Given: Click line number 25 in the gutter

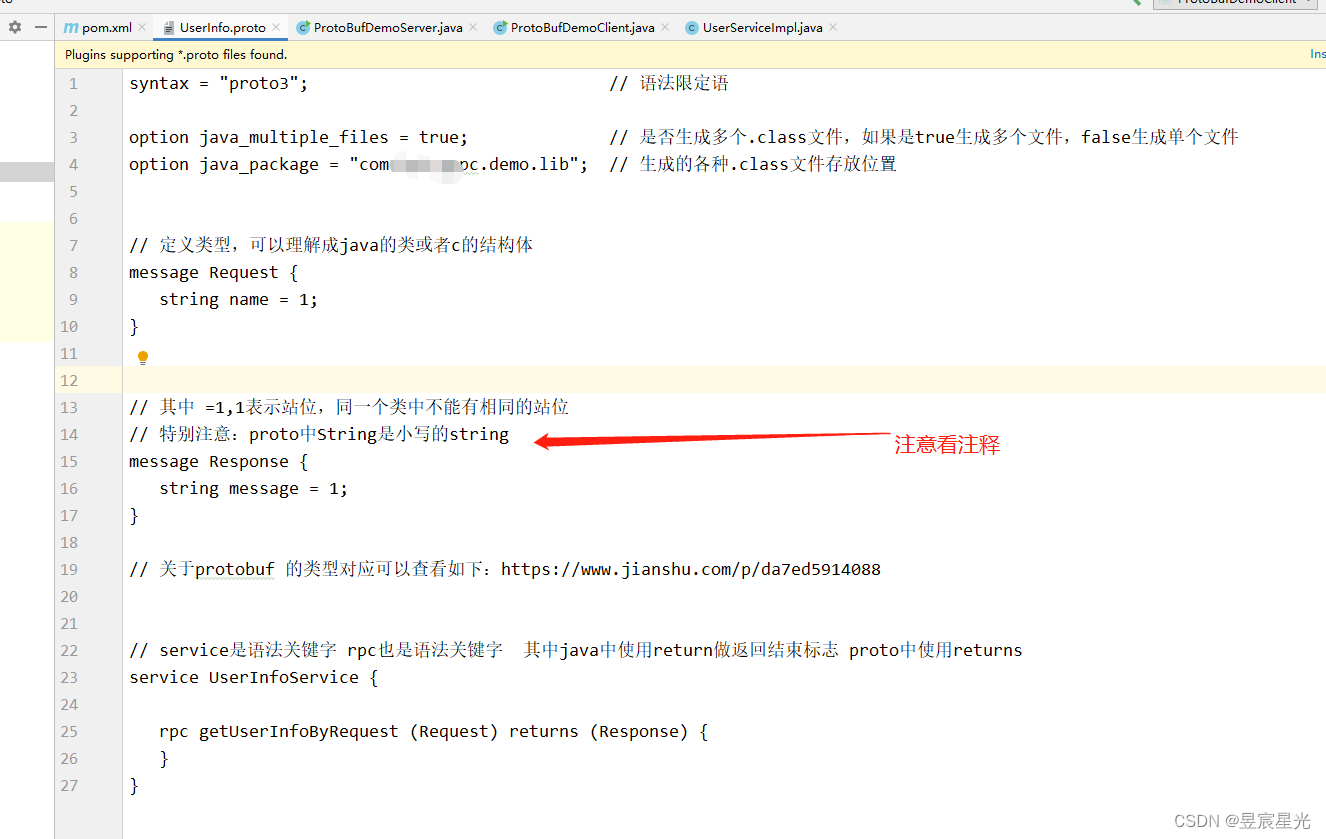Looking at the screenshot, I should point(68,731).
